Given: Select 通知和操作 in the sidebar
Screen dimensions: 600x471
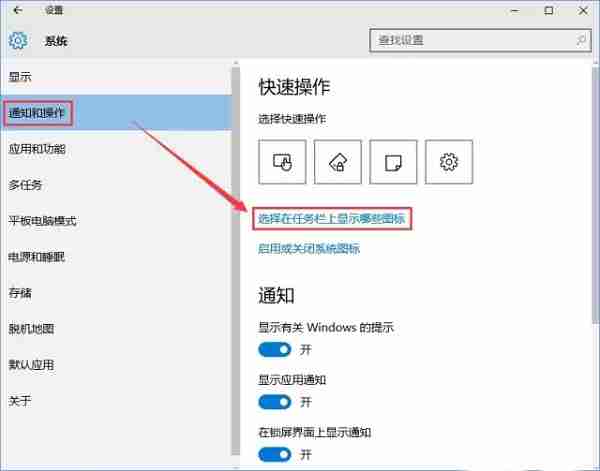Looking at the screenshot, I should pos(116,113).
